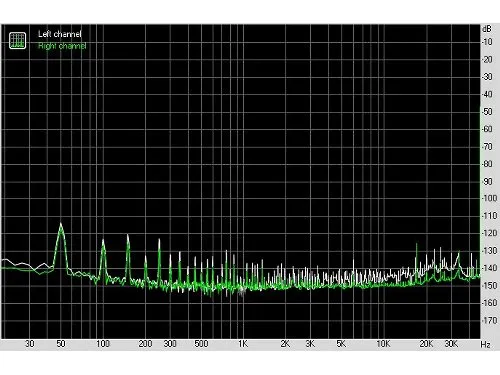Click the 30 Hz frequency axis label

30,344
